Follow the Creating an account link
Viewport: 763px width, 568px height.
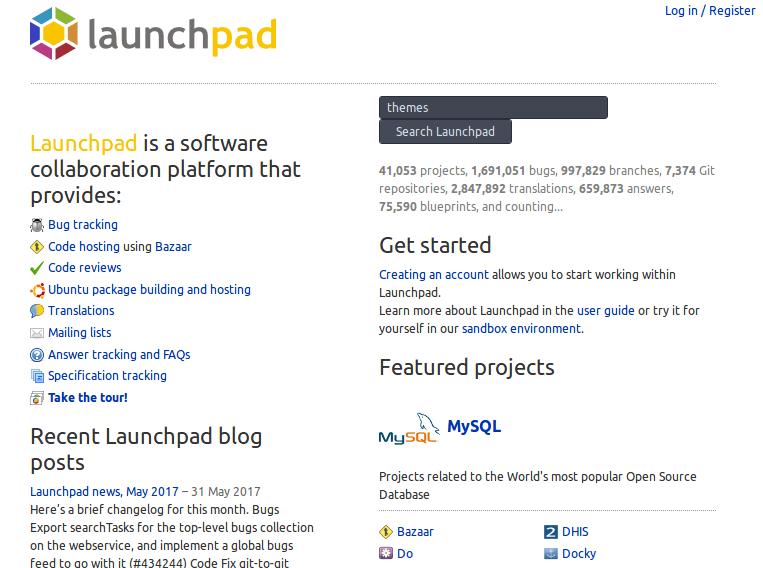coord(434,275)
